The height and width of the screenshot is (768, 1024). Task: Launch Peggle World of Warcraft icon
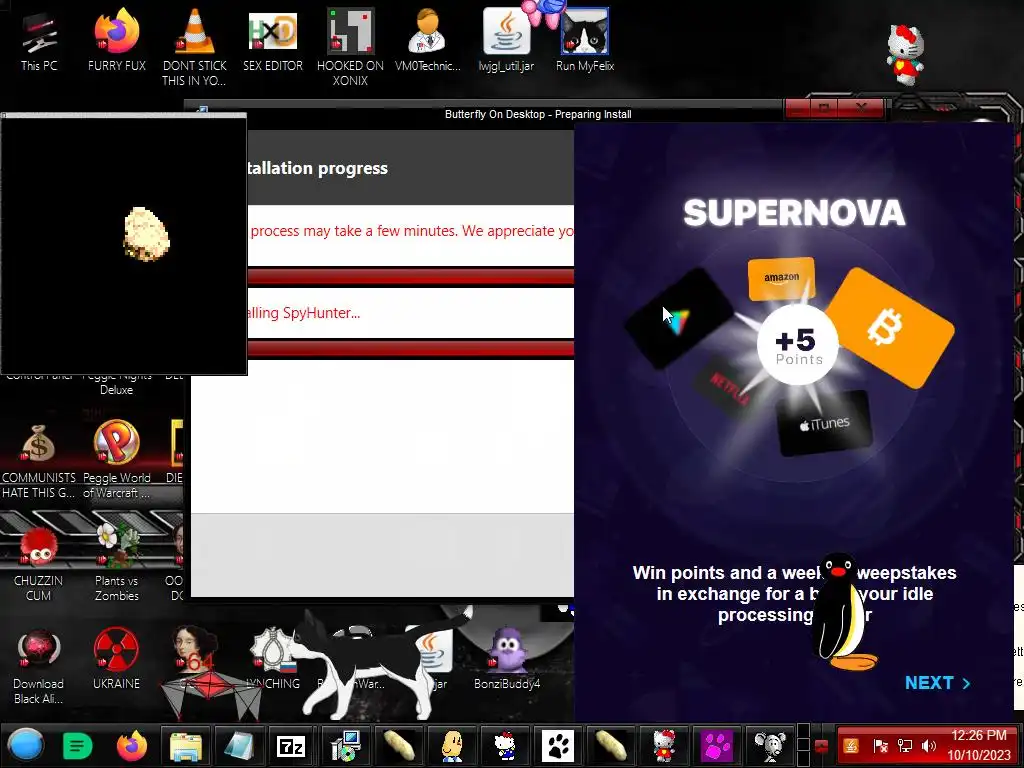point(116,460)
